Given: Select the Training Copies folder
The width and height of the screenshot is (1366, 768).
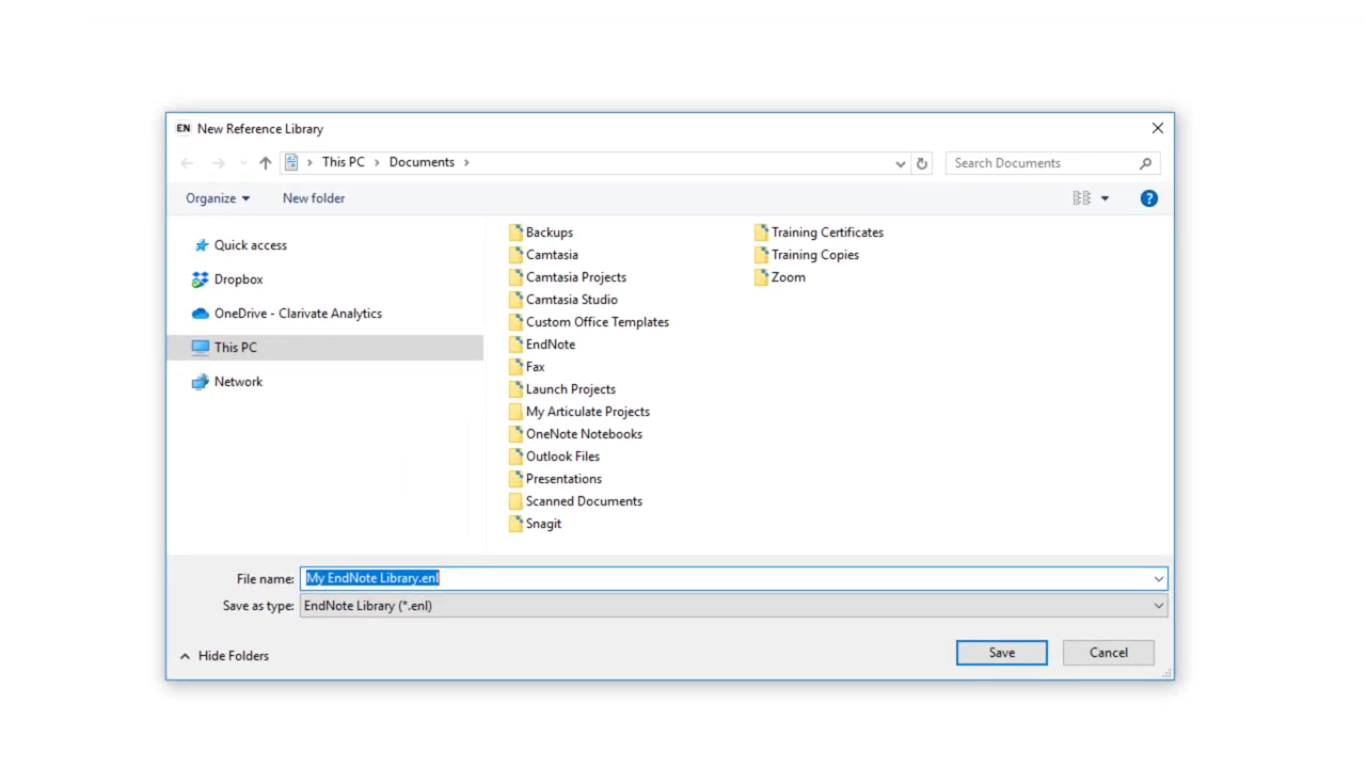Looking at the screenshot, I should pyautogui.click(x=806, y=255).
